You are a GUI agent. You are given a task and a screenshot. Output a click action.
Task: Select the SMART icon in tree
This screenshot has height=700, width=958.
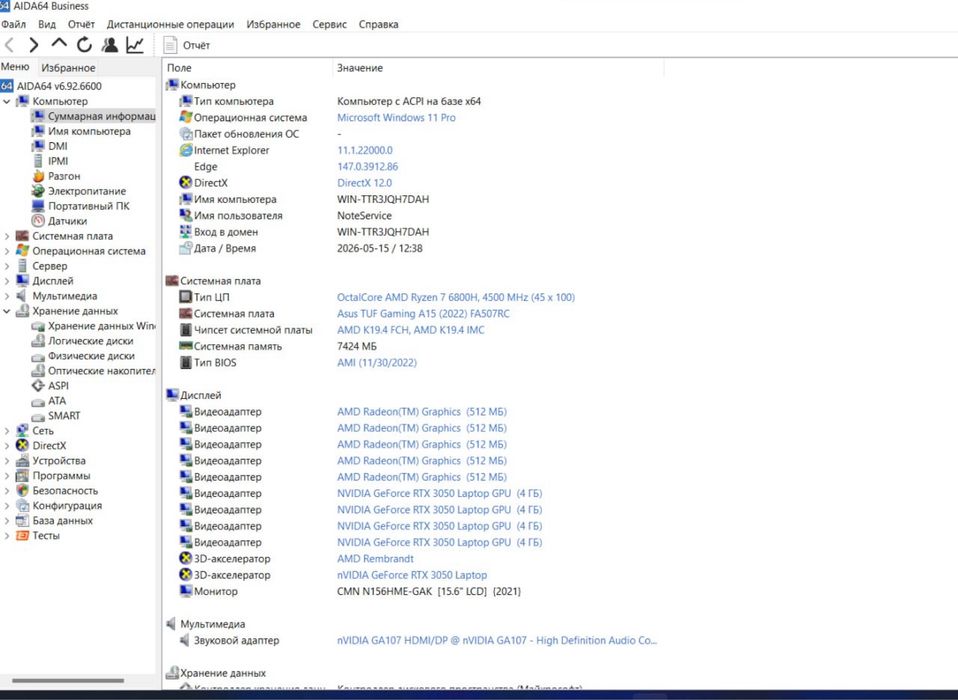[38, 416]
